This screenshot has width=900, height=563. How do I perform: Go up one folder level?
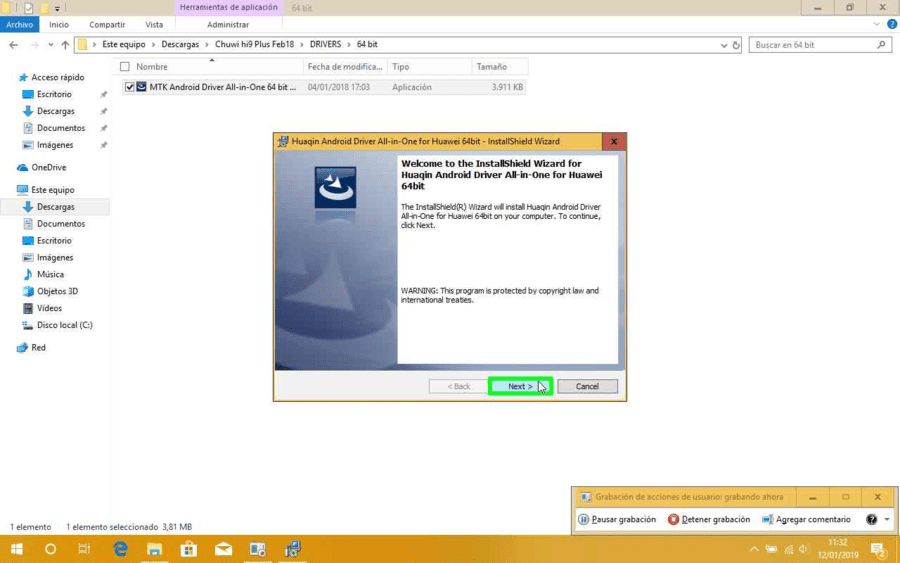(65, 45)
